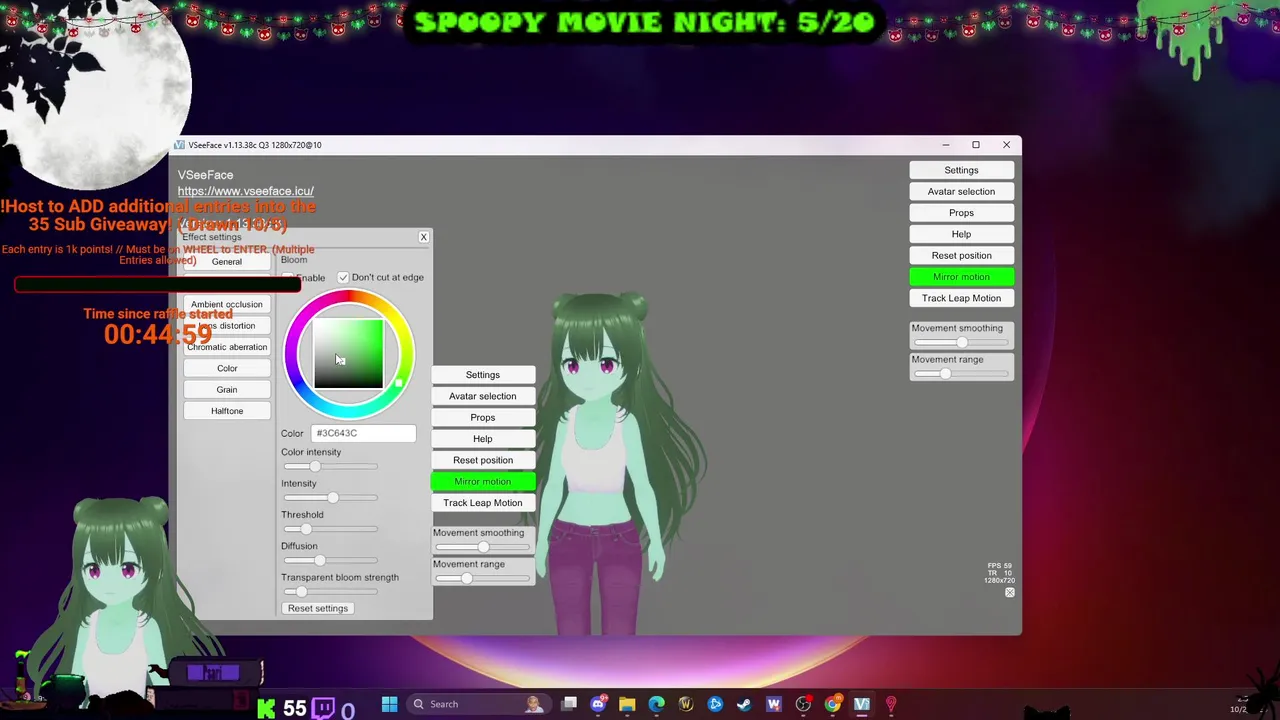This screenshot has height=720, width=1280.
Task: Select the VSeeFace taskbar icon
Action: point(861,704)
